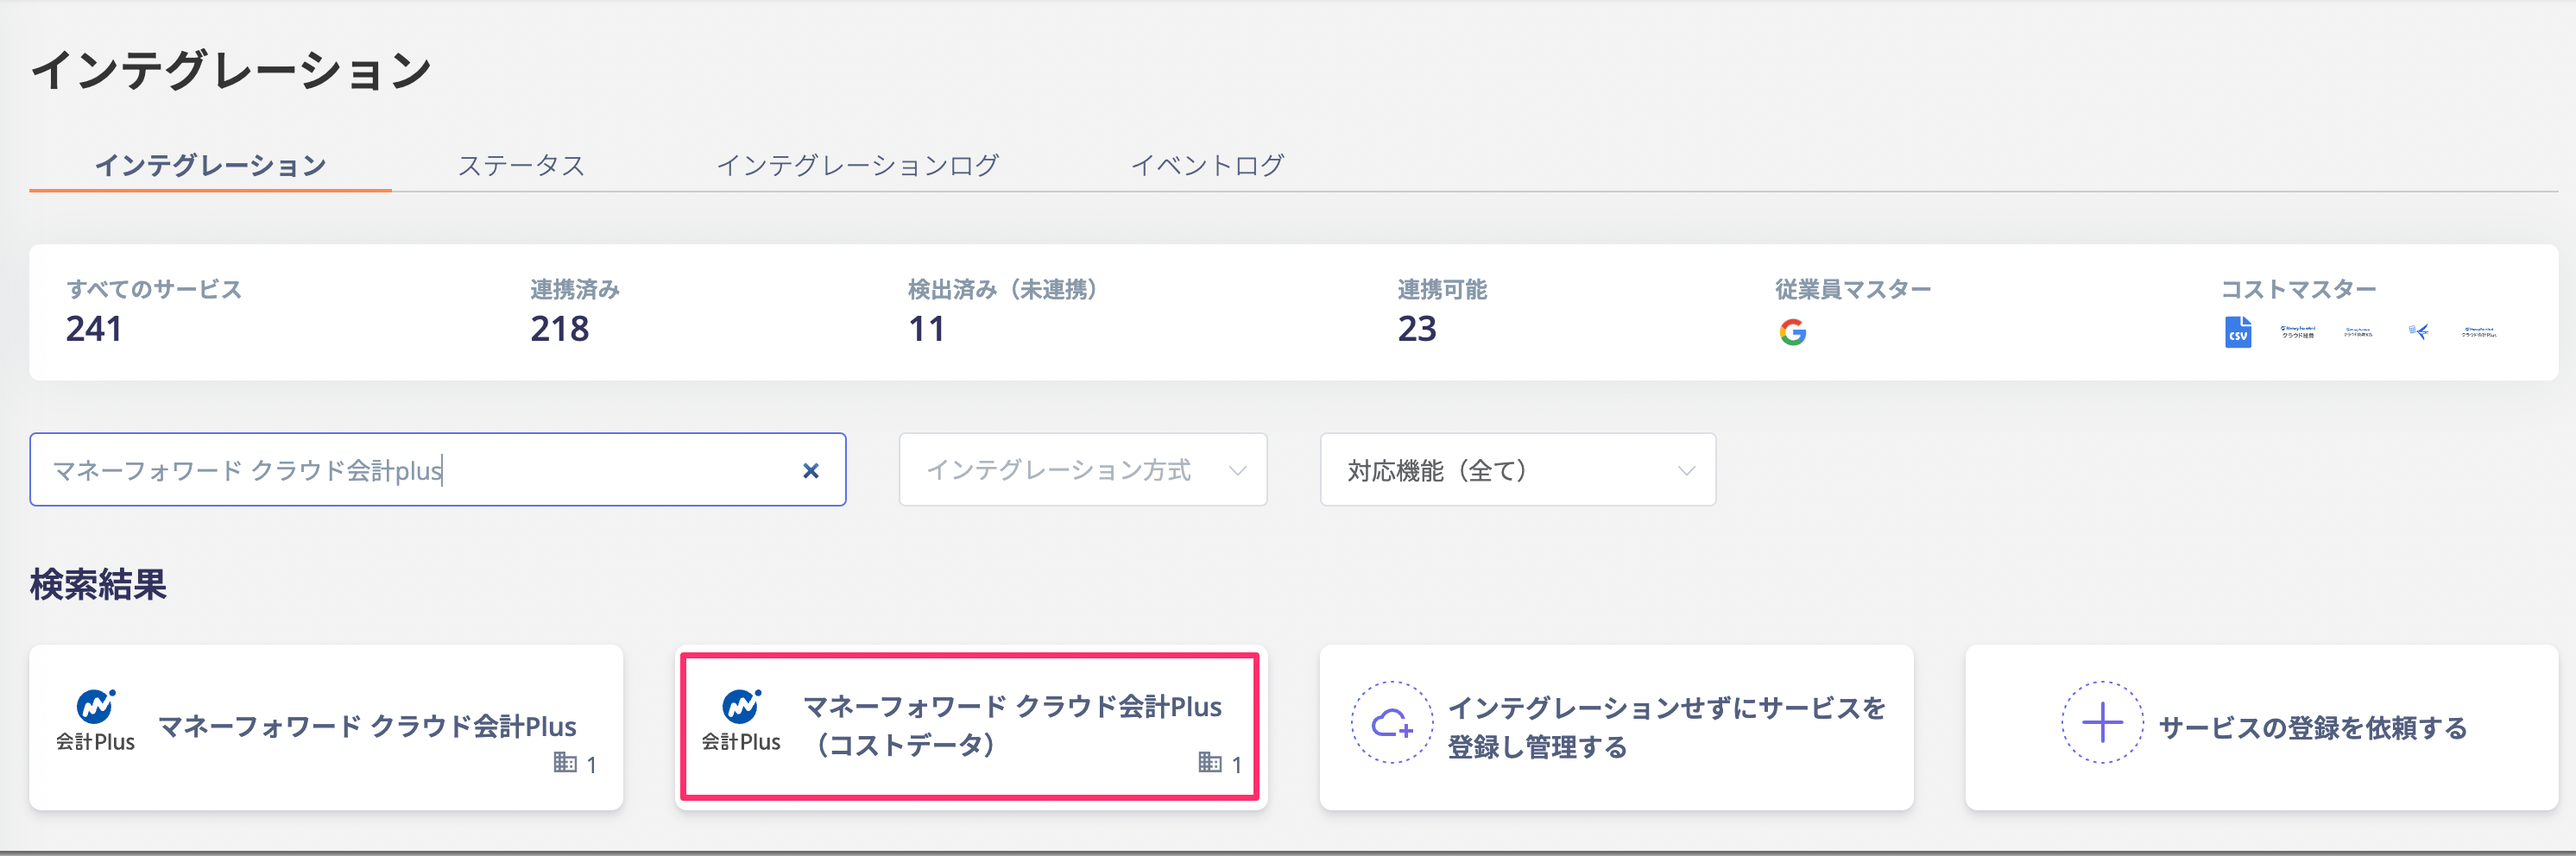This screenshot has height=856, width=2576.
Task: Select the インテグレーション tab
Action: click(x=210, y=164)
